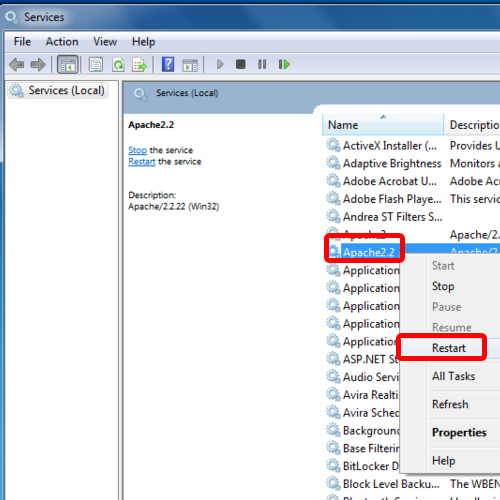Toggle the Show/Hide Console Tree button
500x500 pixels.
pos(68,64)
